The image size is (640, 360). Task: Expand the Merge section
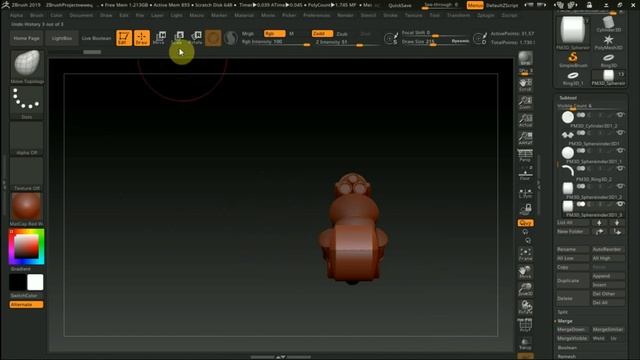point(565,321)
